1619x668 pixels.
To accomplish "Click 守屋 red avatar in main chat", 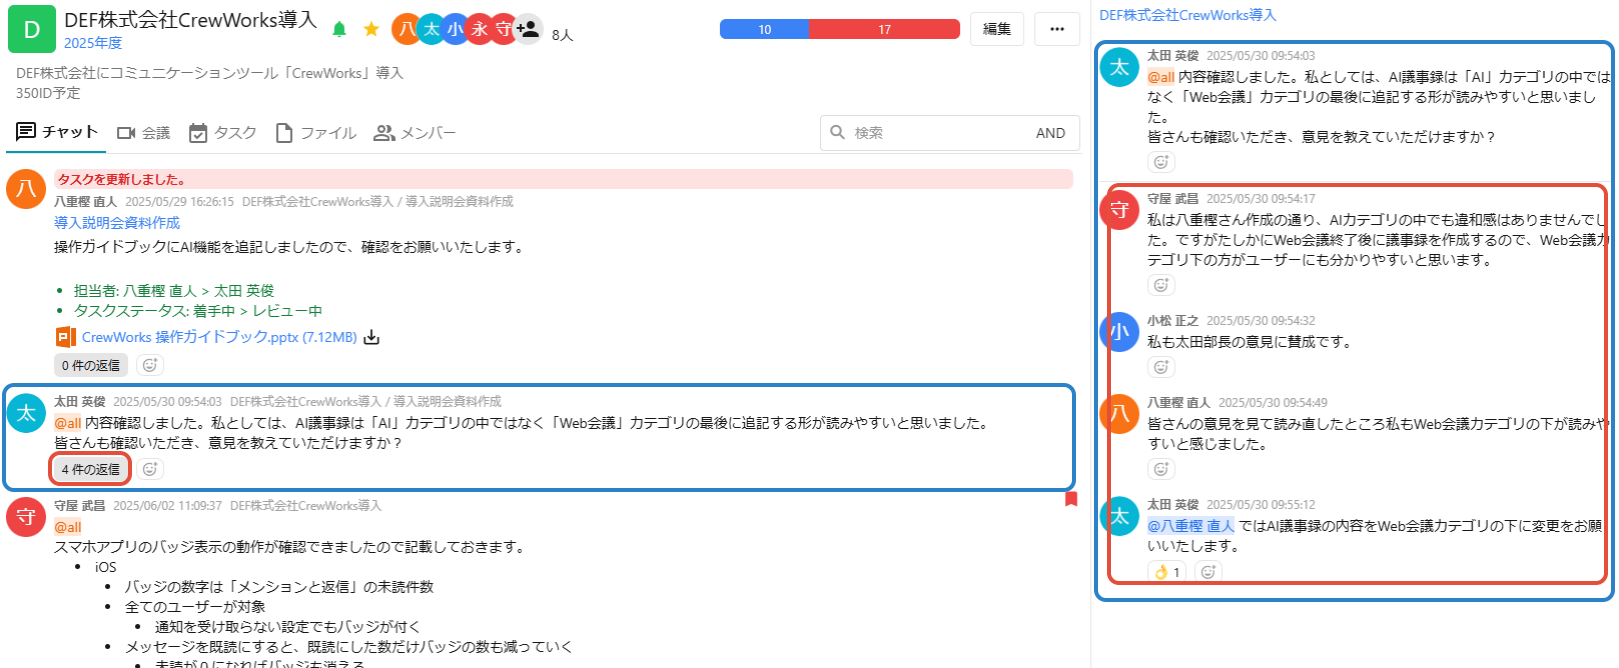I will click(x=26, y=517).
